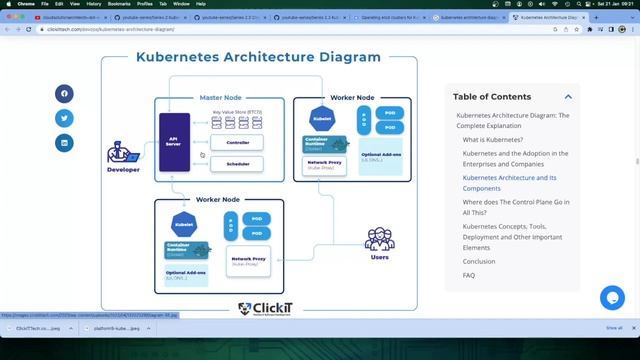Reload the current page
The image size is (640, 360).
click(x=29, y=29)
